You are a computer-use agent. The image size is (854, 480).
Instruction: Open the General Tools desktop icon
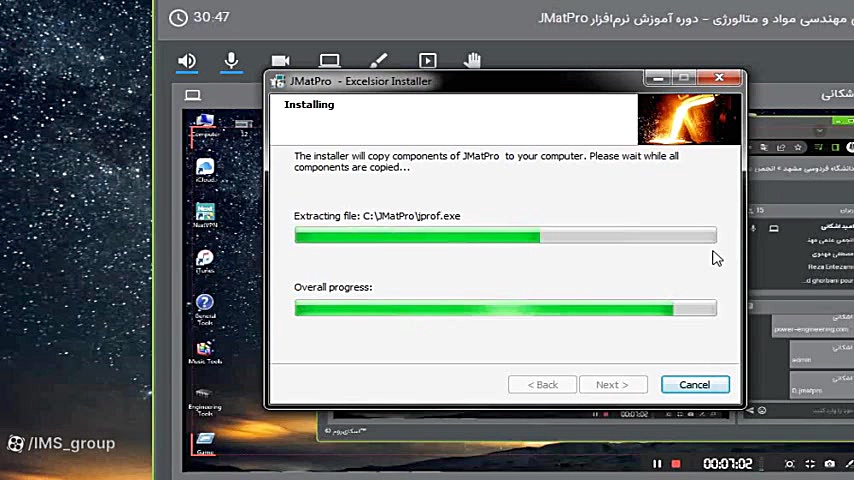pos(205,309)
